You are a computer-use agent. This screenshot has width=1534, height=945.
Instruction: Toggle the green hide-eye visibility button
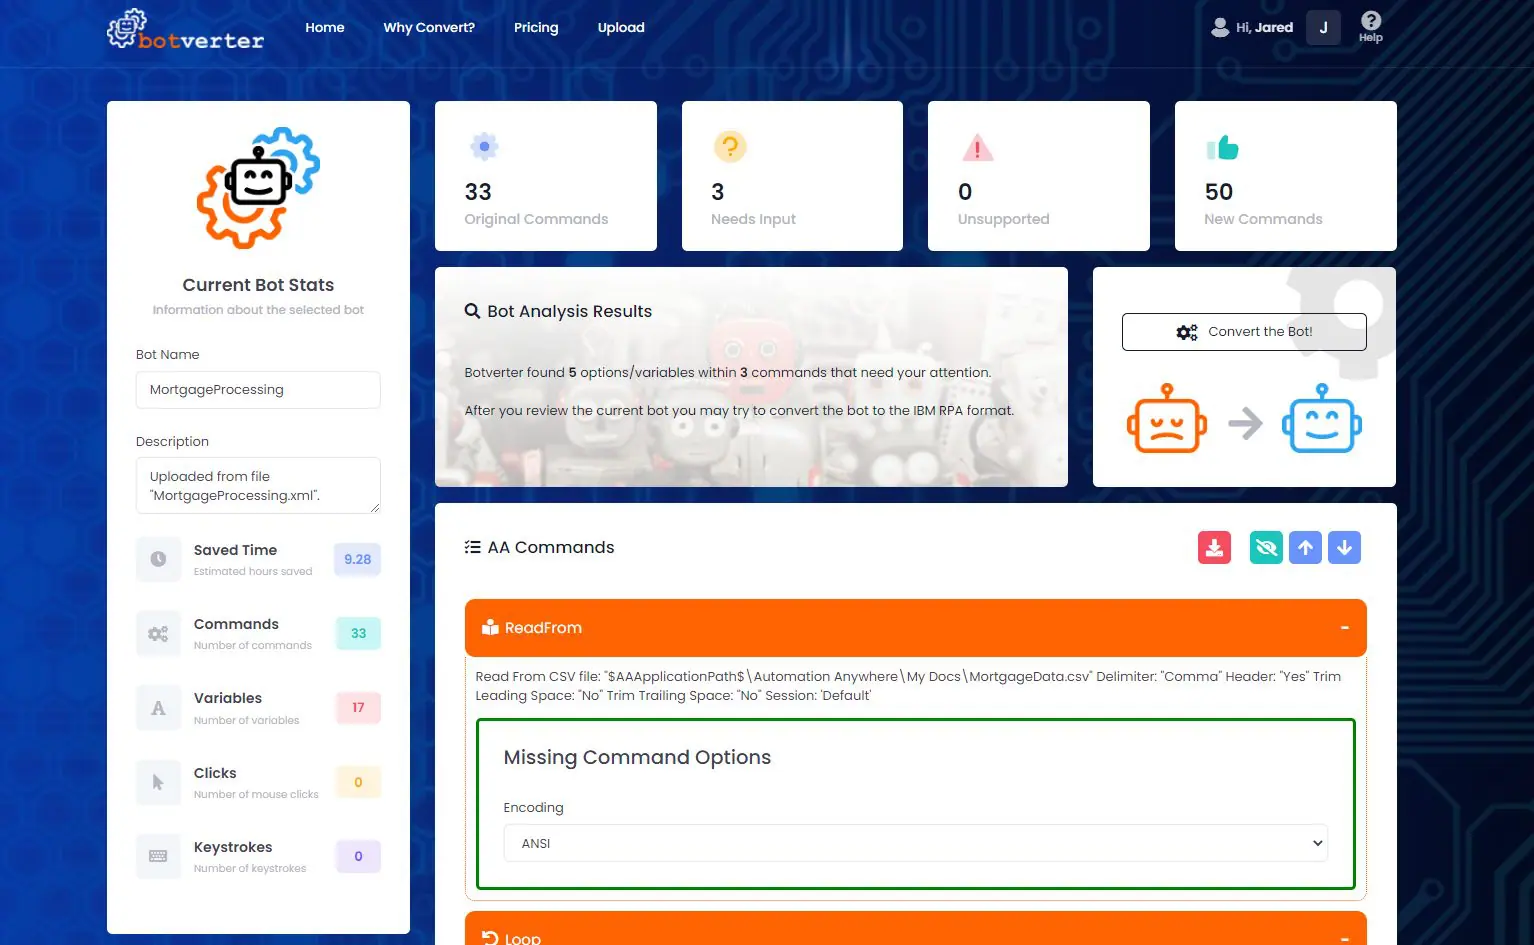click(1266, 548)
